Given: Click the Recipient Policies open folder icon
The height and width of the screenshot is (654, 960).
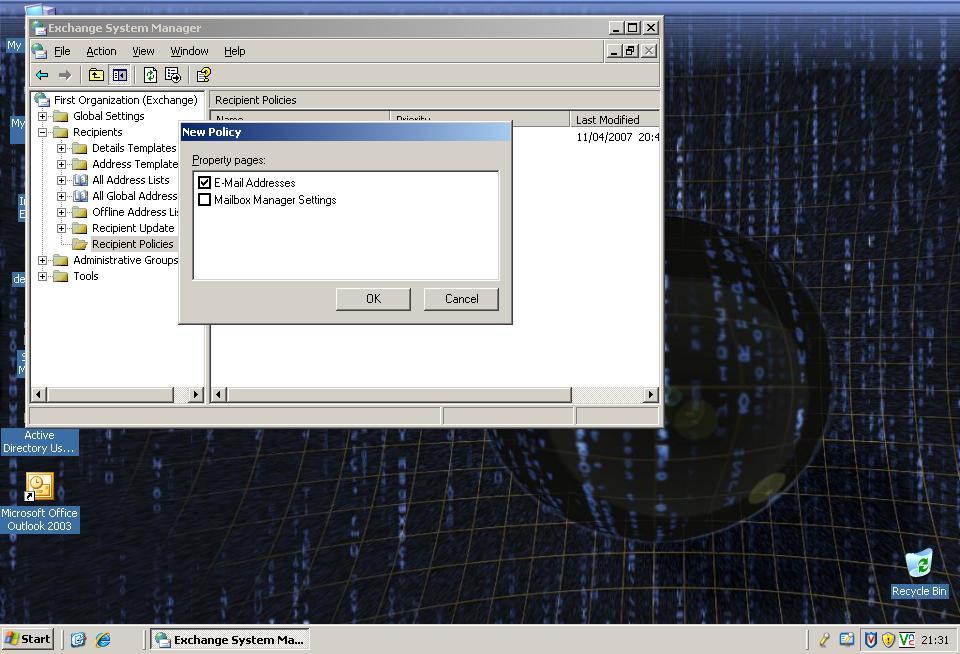Looking at the screenshot, I should coord(80,244).
